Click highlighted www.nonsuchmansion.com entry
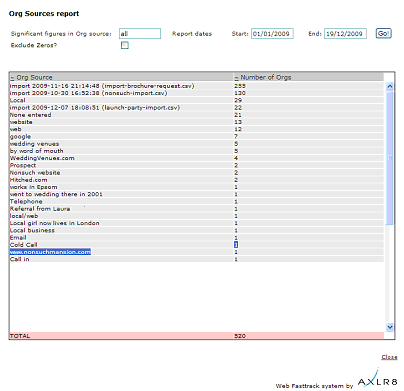This screenshot has height=391, width=404. click(x=50, y=252)
